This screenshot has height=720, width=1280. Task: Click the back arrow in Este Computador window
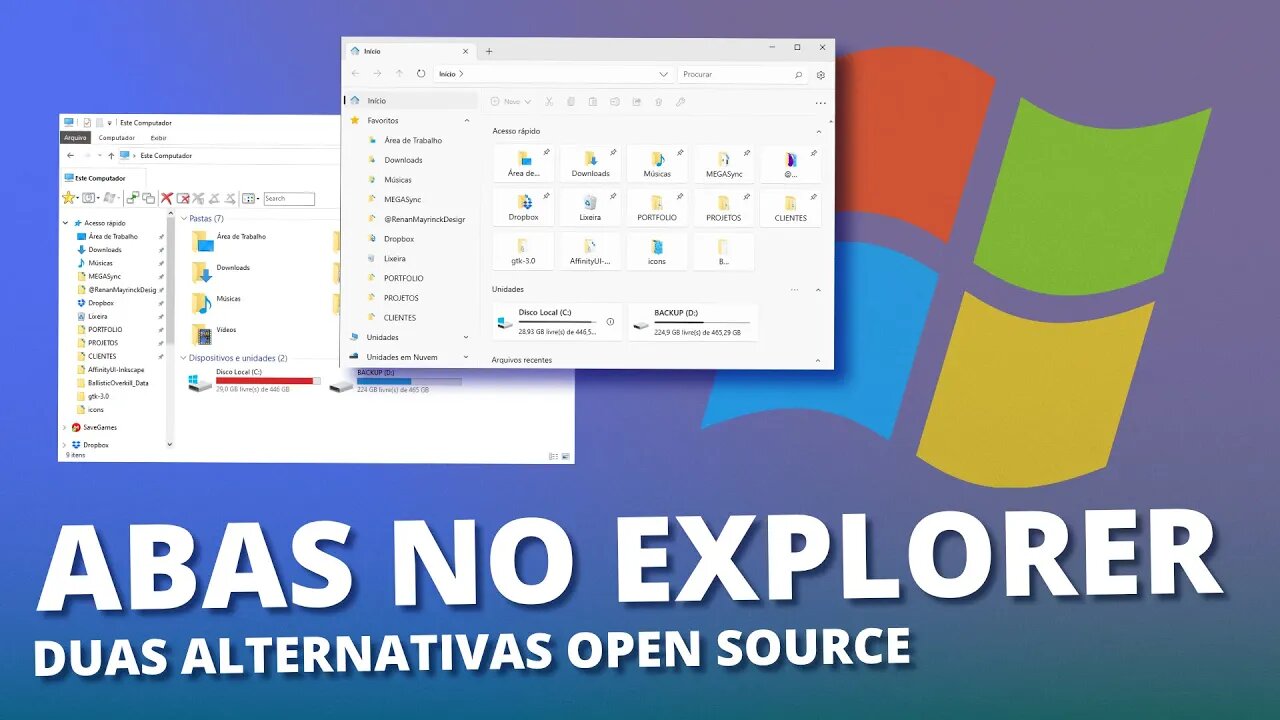click(70, 156)
